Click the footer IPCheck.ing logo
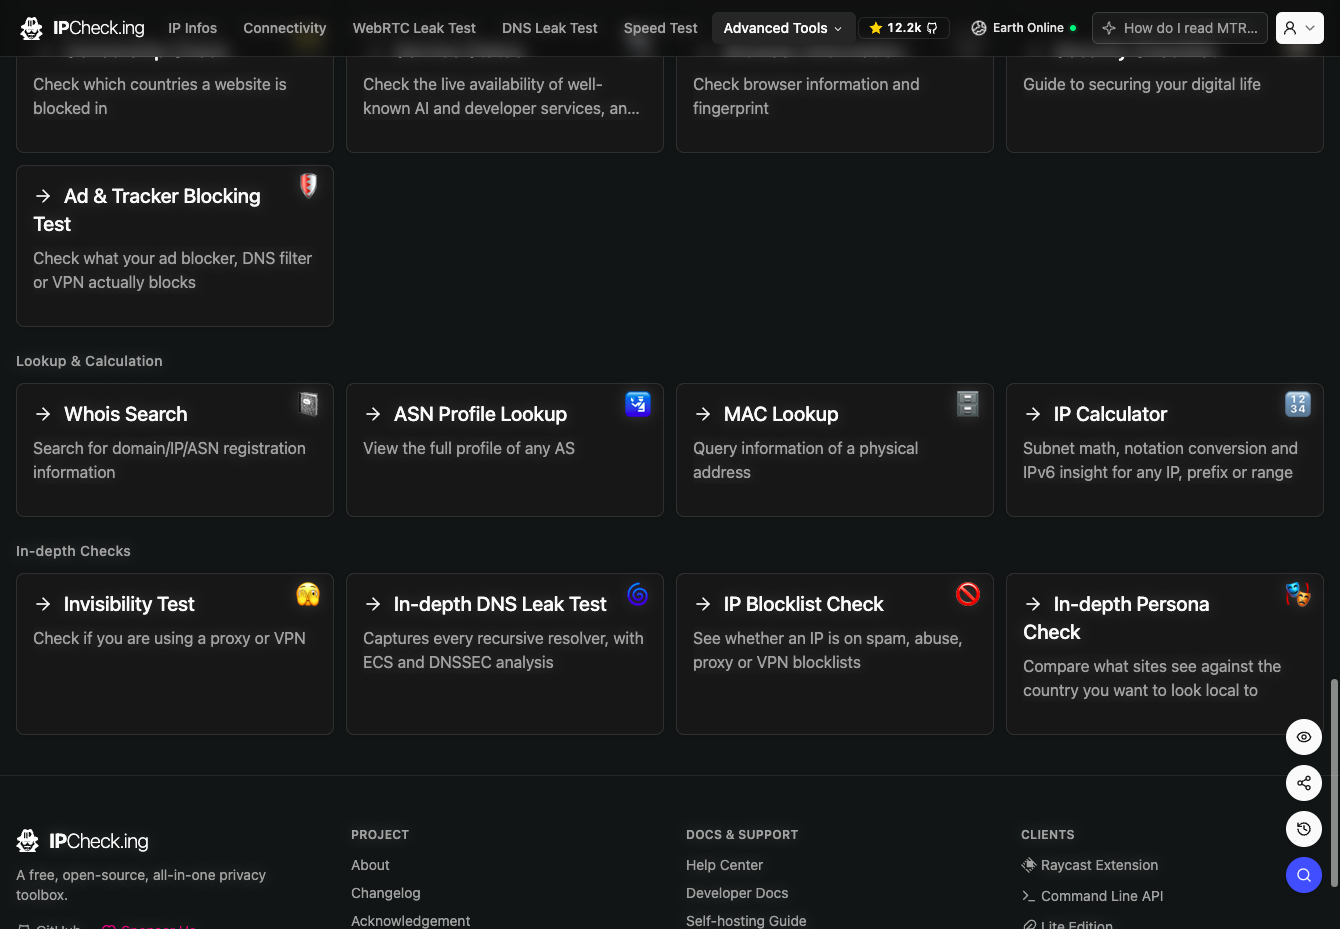1340x929 pixels. tap(83, 841)
